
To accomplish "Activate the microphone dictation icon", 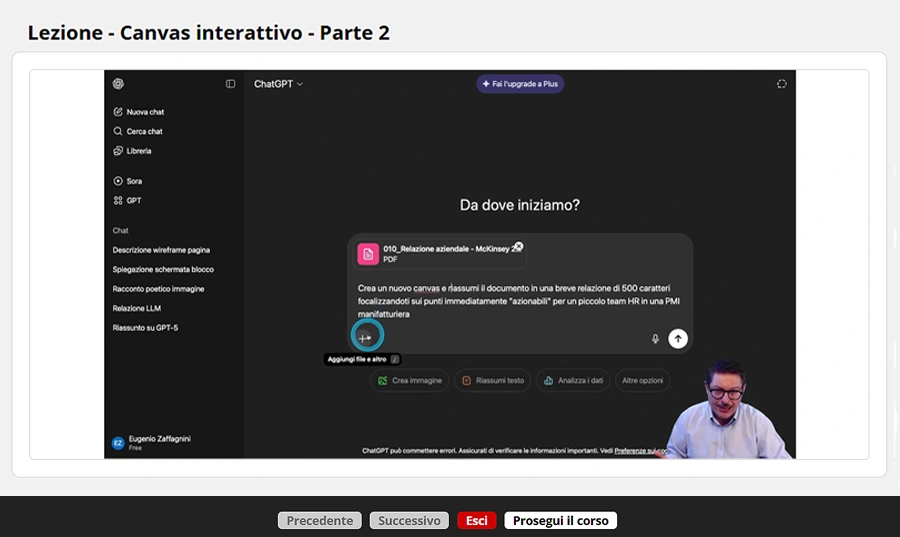I will pos(655,338).
